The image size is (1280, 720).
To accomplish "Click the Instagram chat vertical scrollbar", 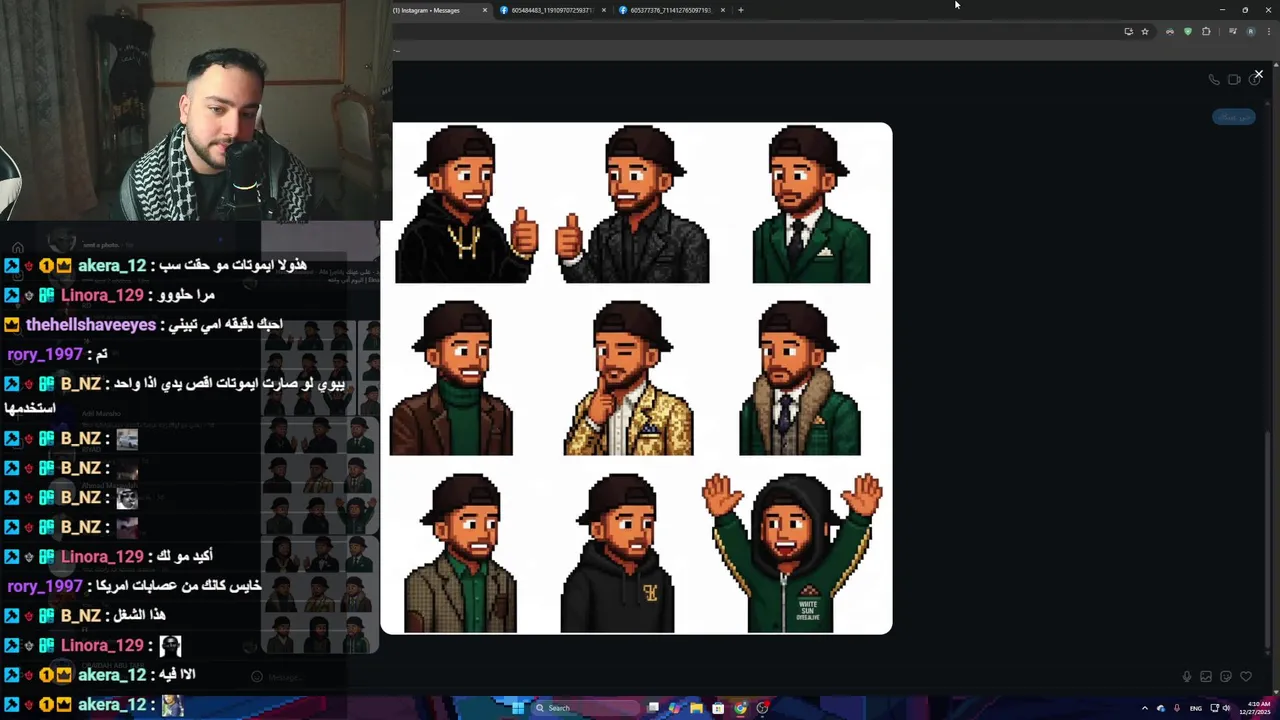I will click(1270, 540).
